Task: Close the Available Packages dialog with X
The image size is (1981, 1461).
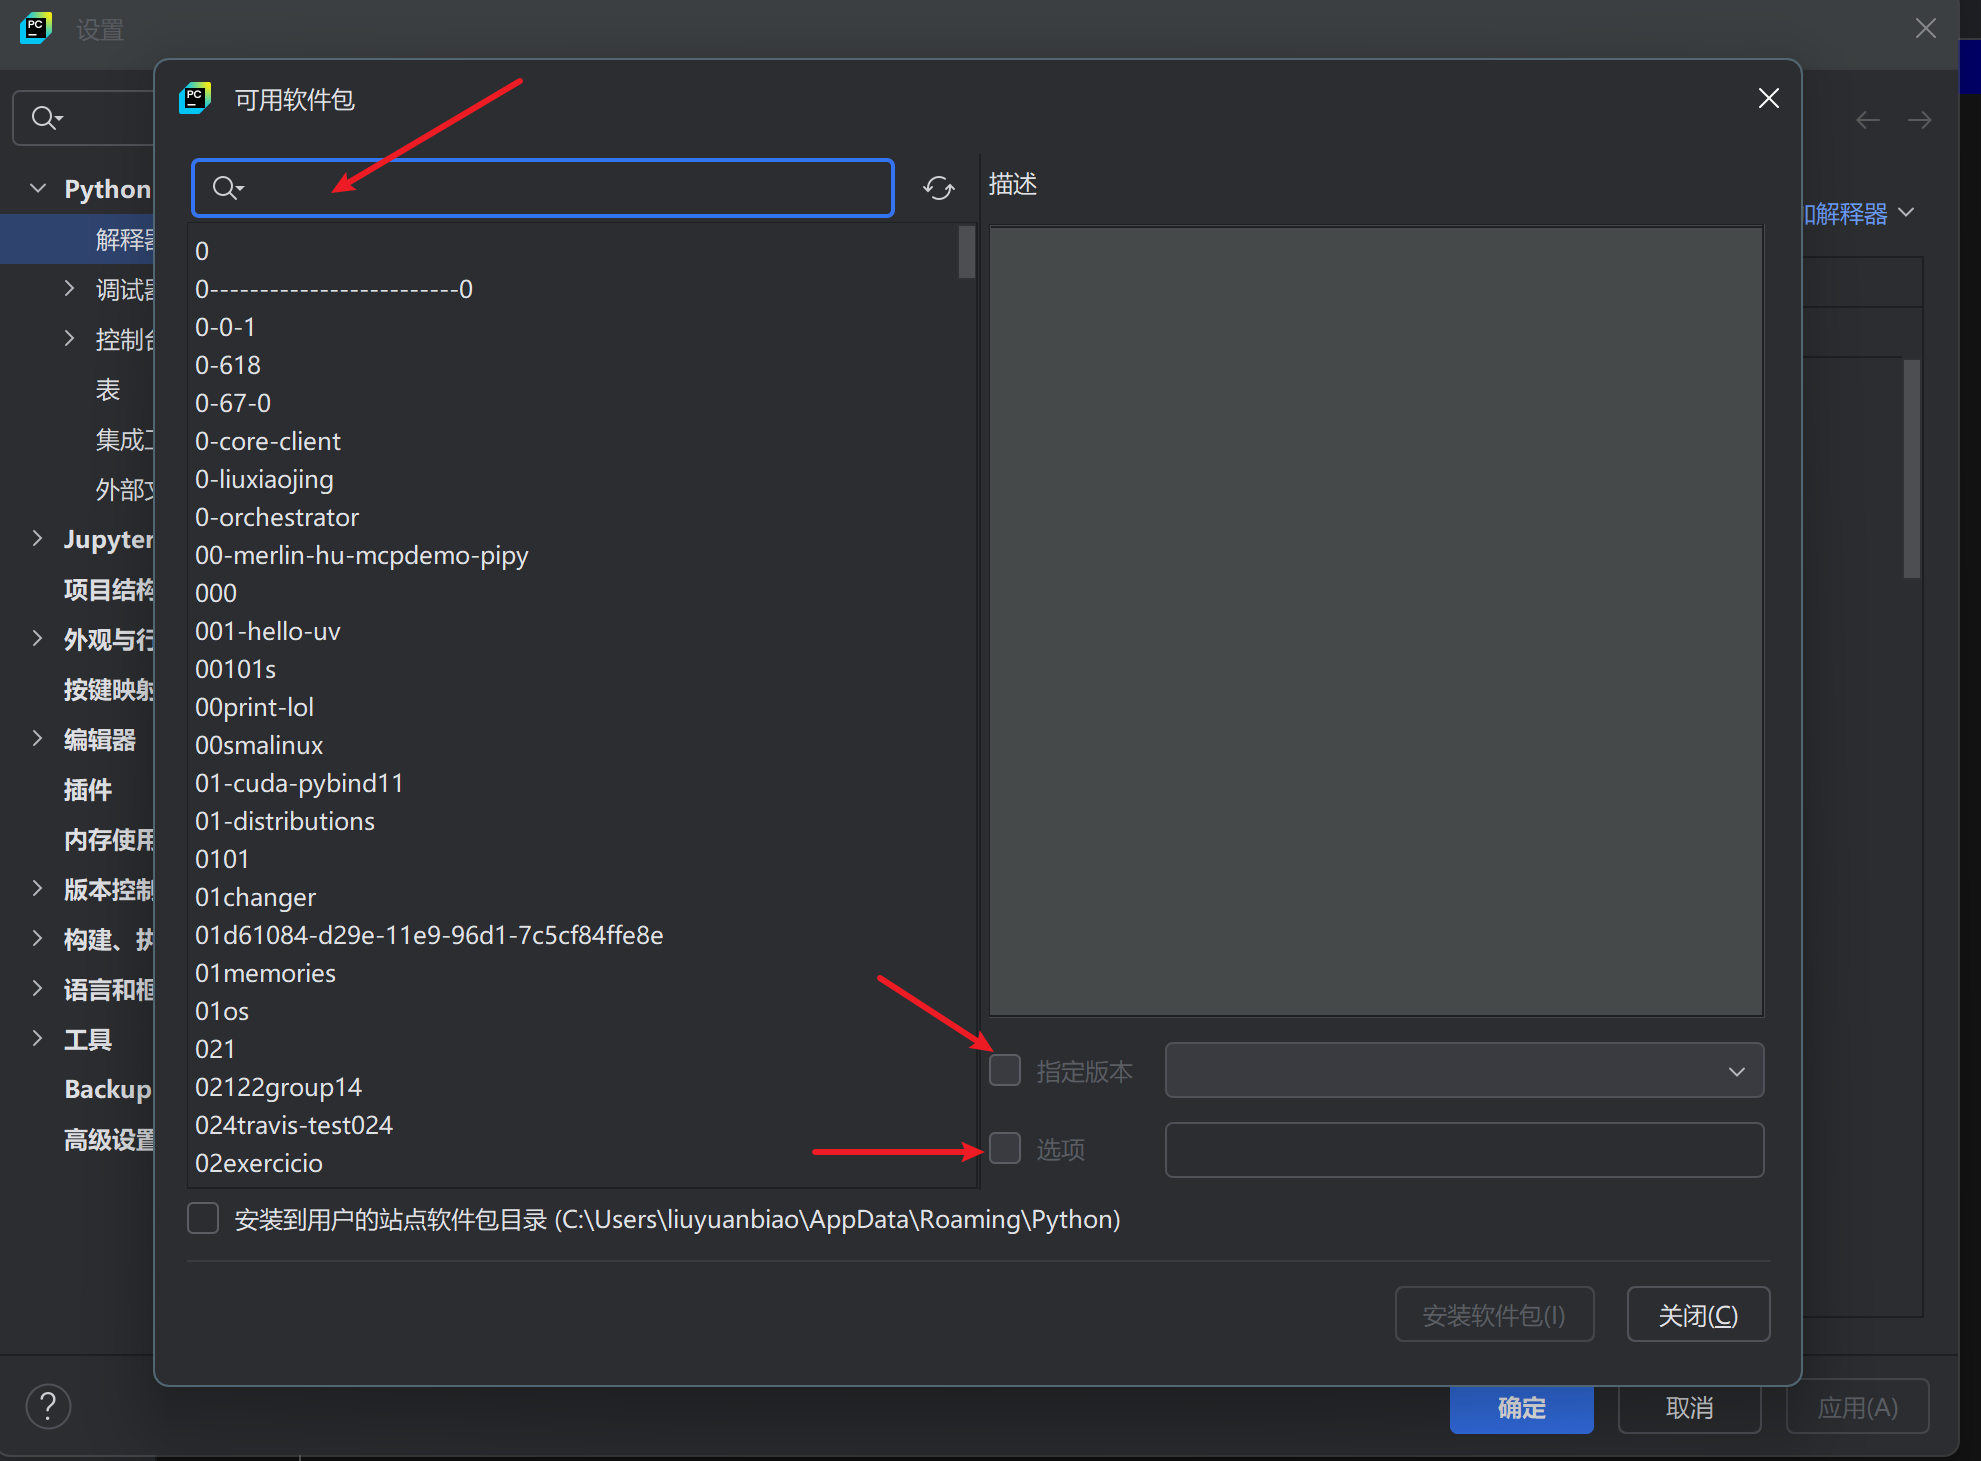Action: [x=1768, y=98]
